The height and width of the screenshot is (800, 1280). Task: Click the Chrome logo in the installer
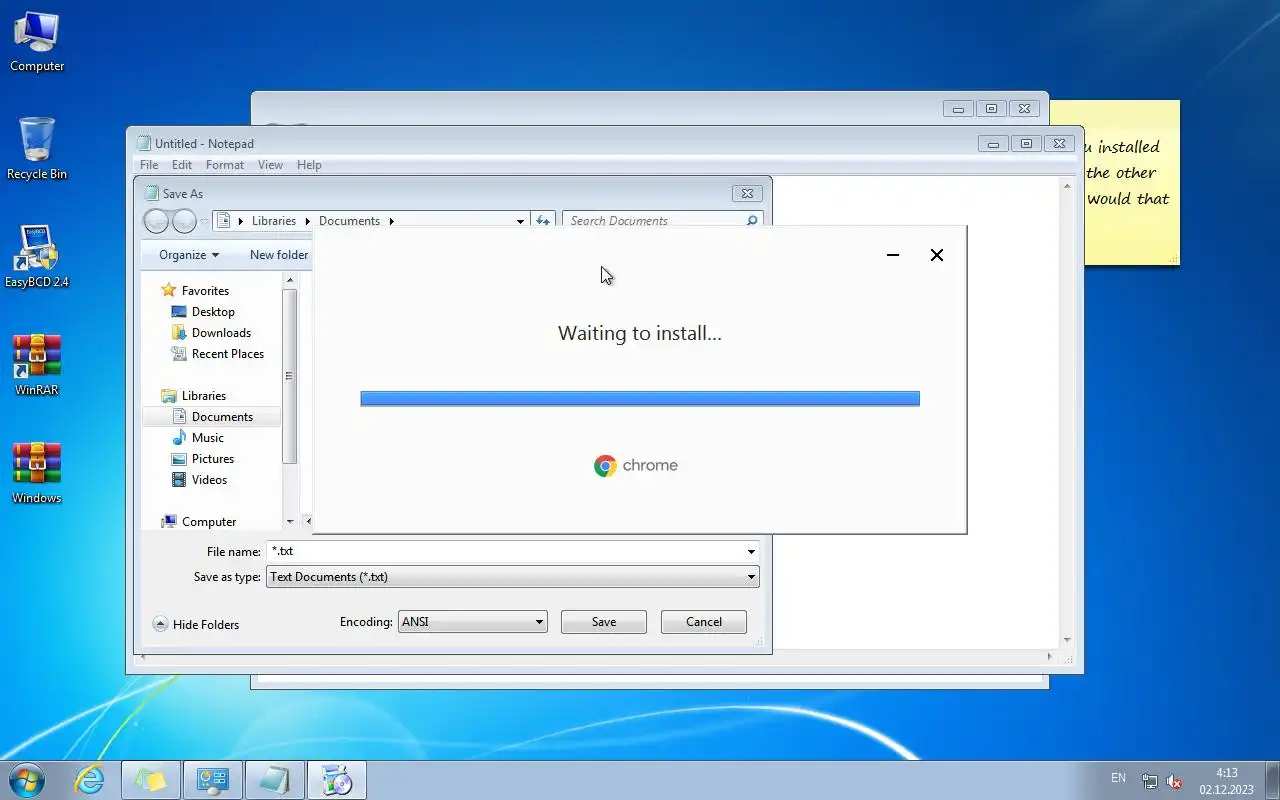tap(605, 466)
